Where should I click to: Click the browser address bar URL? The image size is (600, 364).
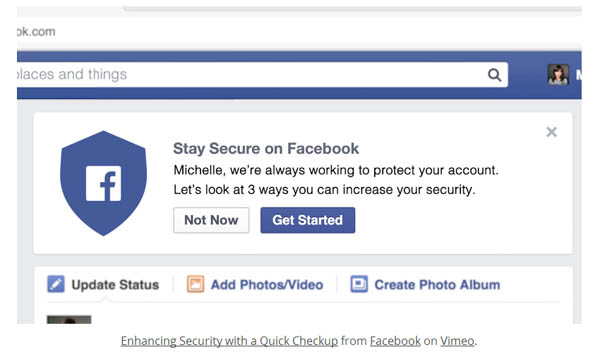(36, 31)
